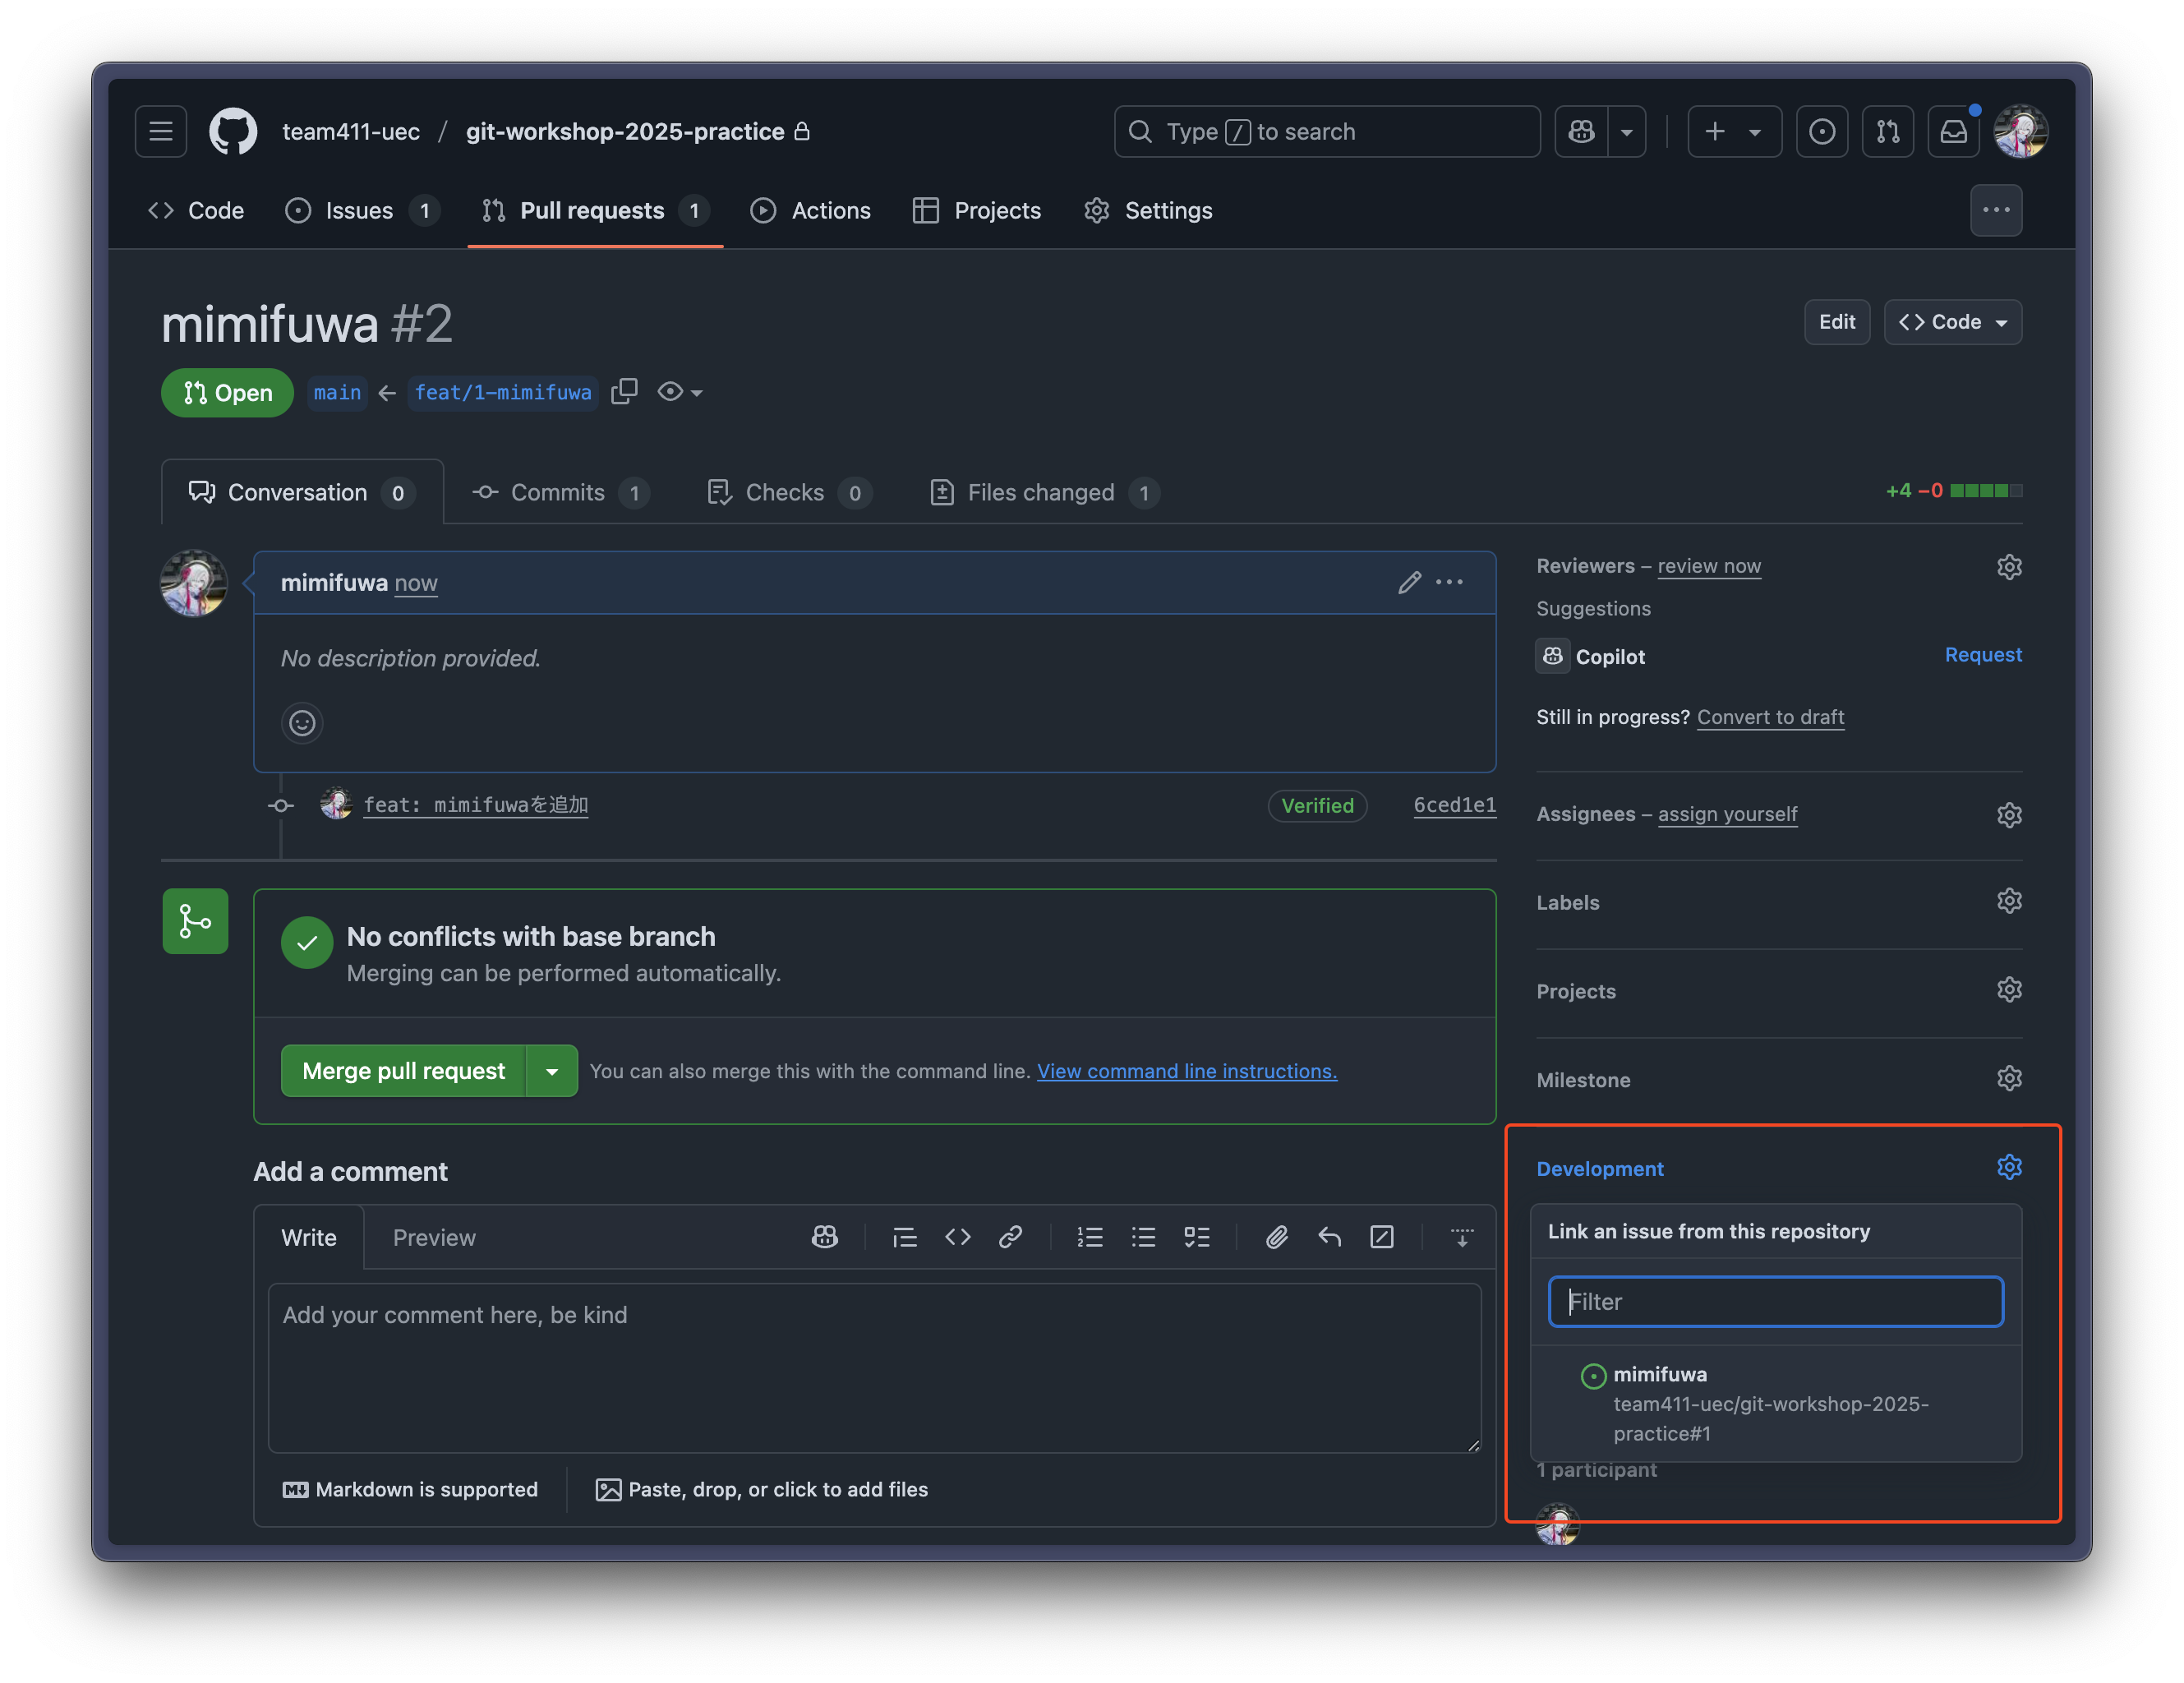This screenshot has height=1683, width=2184.
Task: Open comment options three-dot menu
Action: point(1449,582)
